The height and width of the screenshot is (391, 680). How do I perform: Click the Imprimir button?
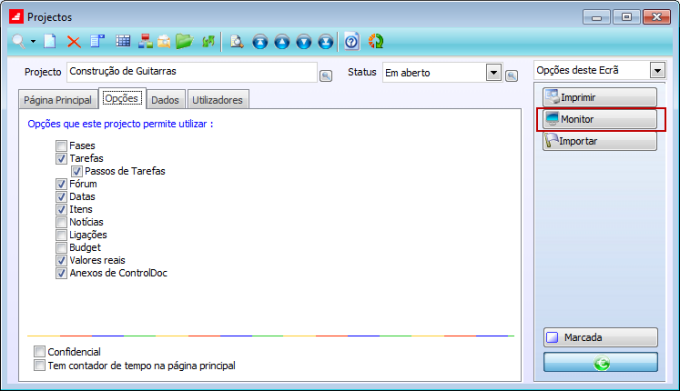coord(600,97)
